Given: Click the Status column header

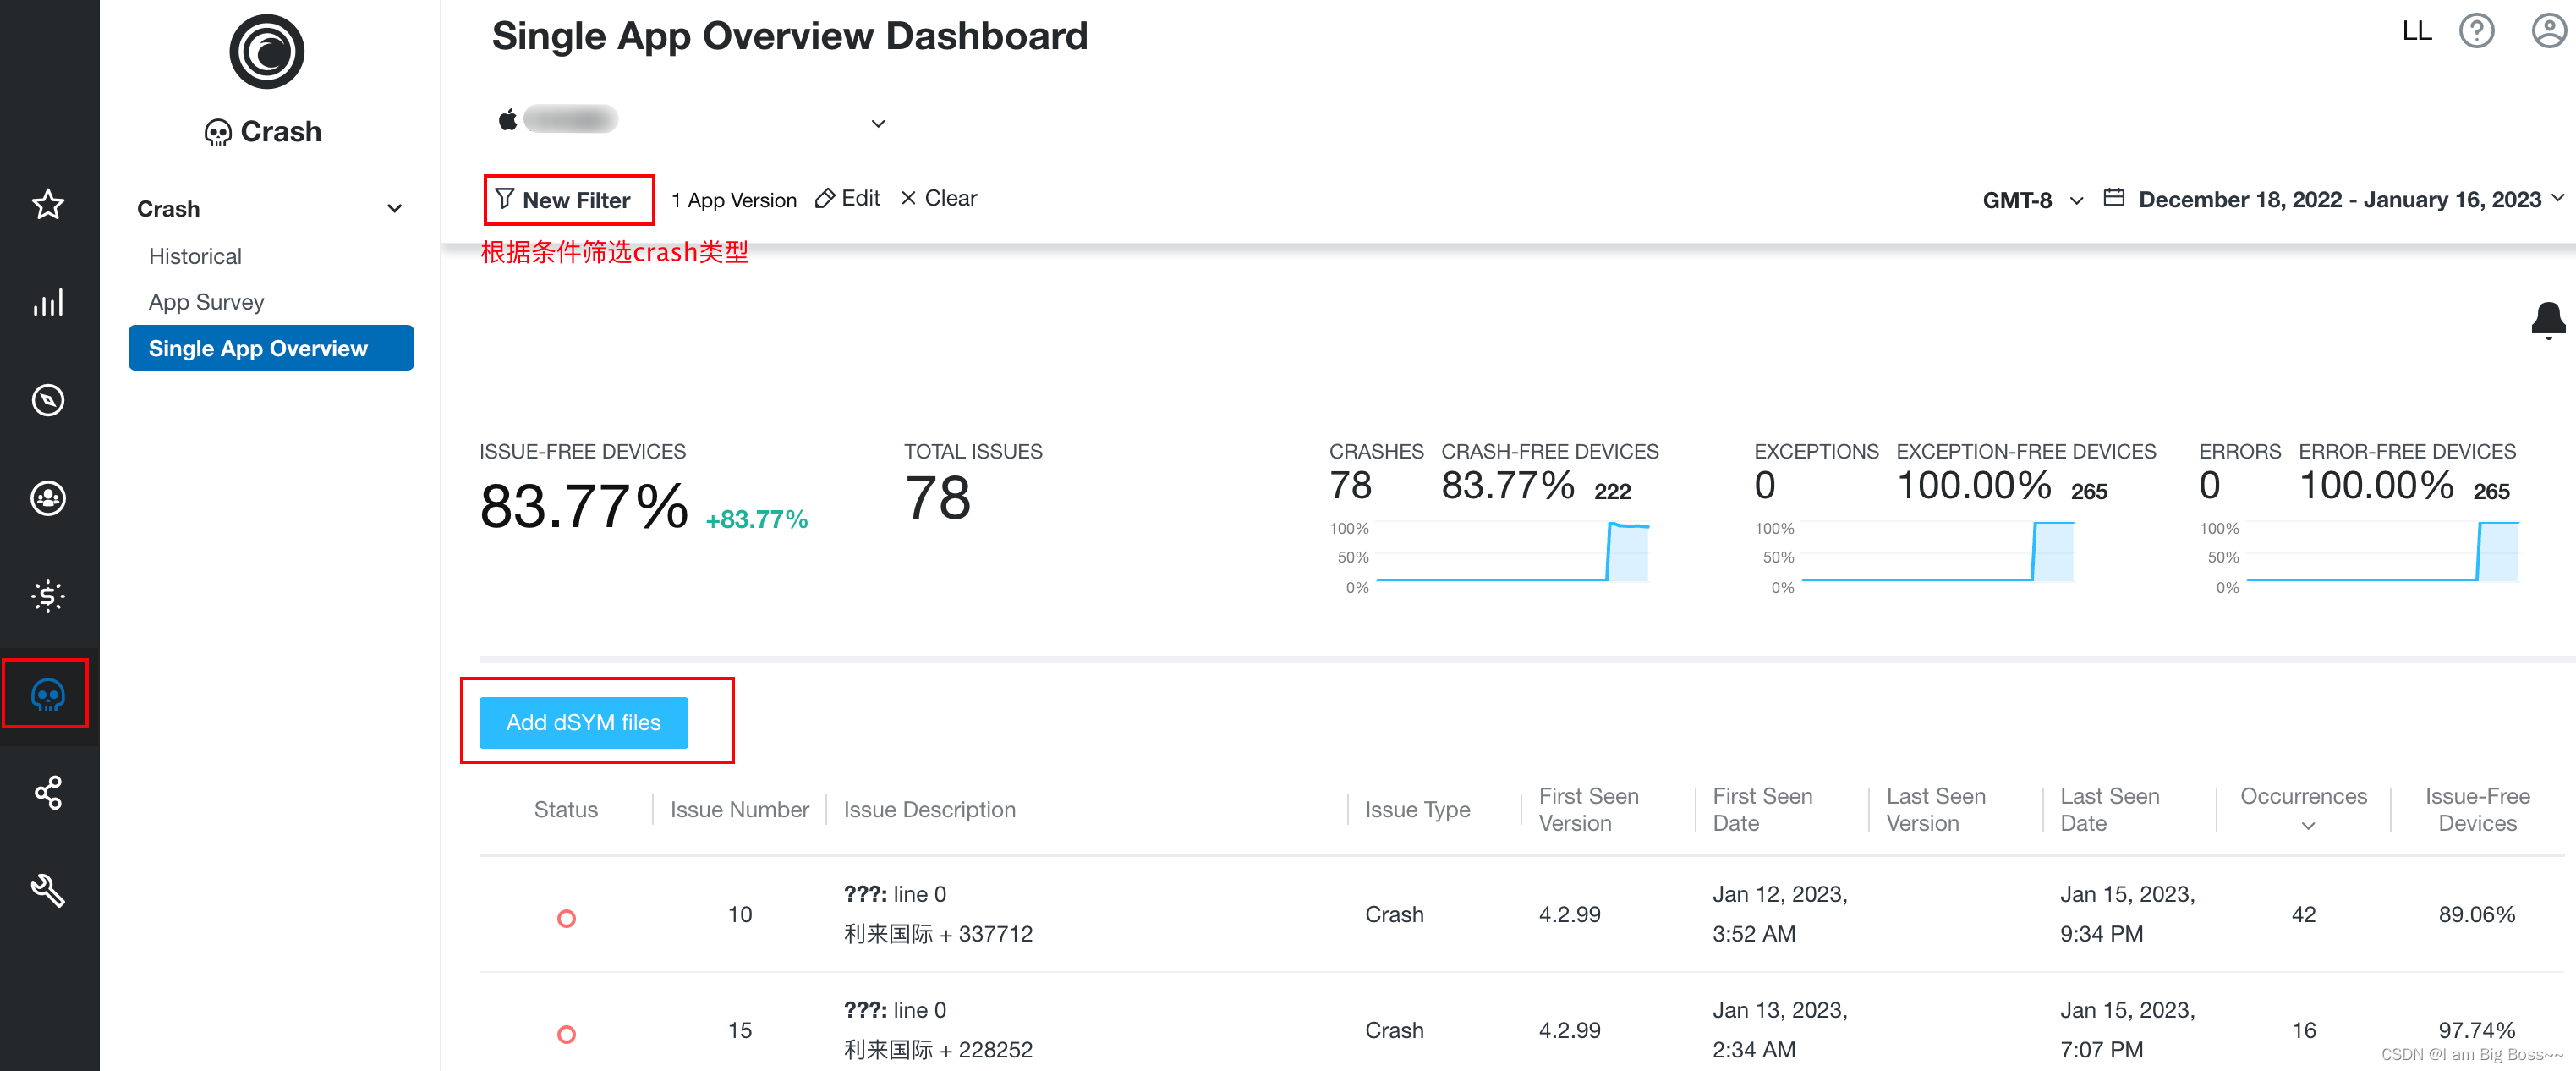Looking at the screenshot, I should pos(565,809).
